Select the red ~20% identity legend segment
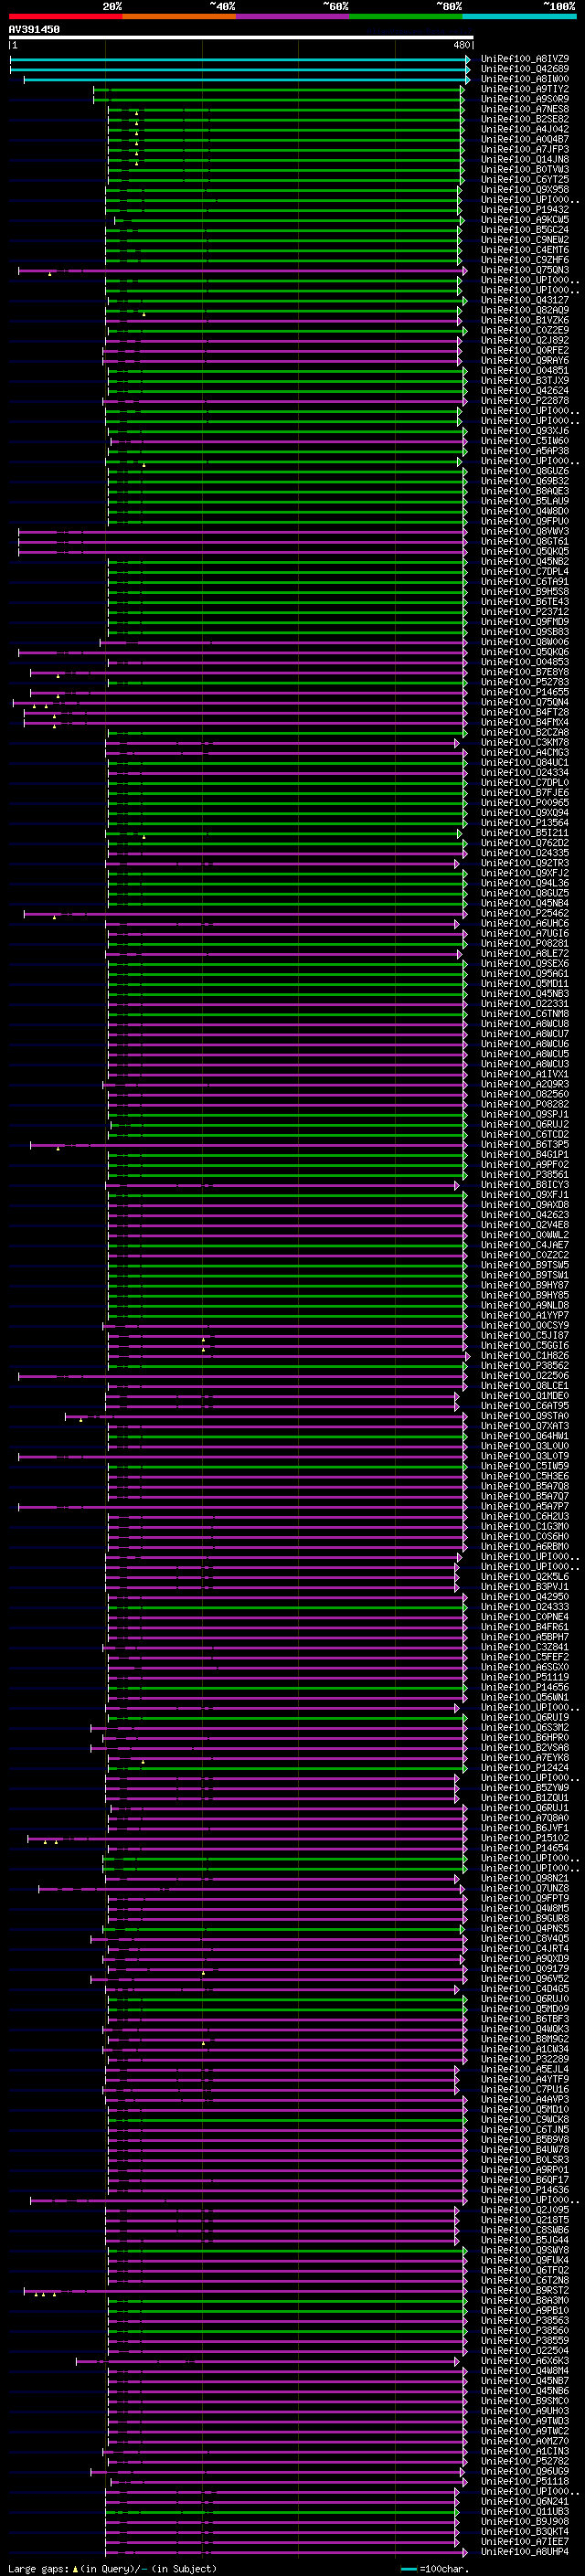The image size is (585, 2576). pyautogui.click(x=66, y=16)
